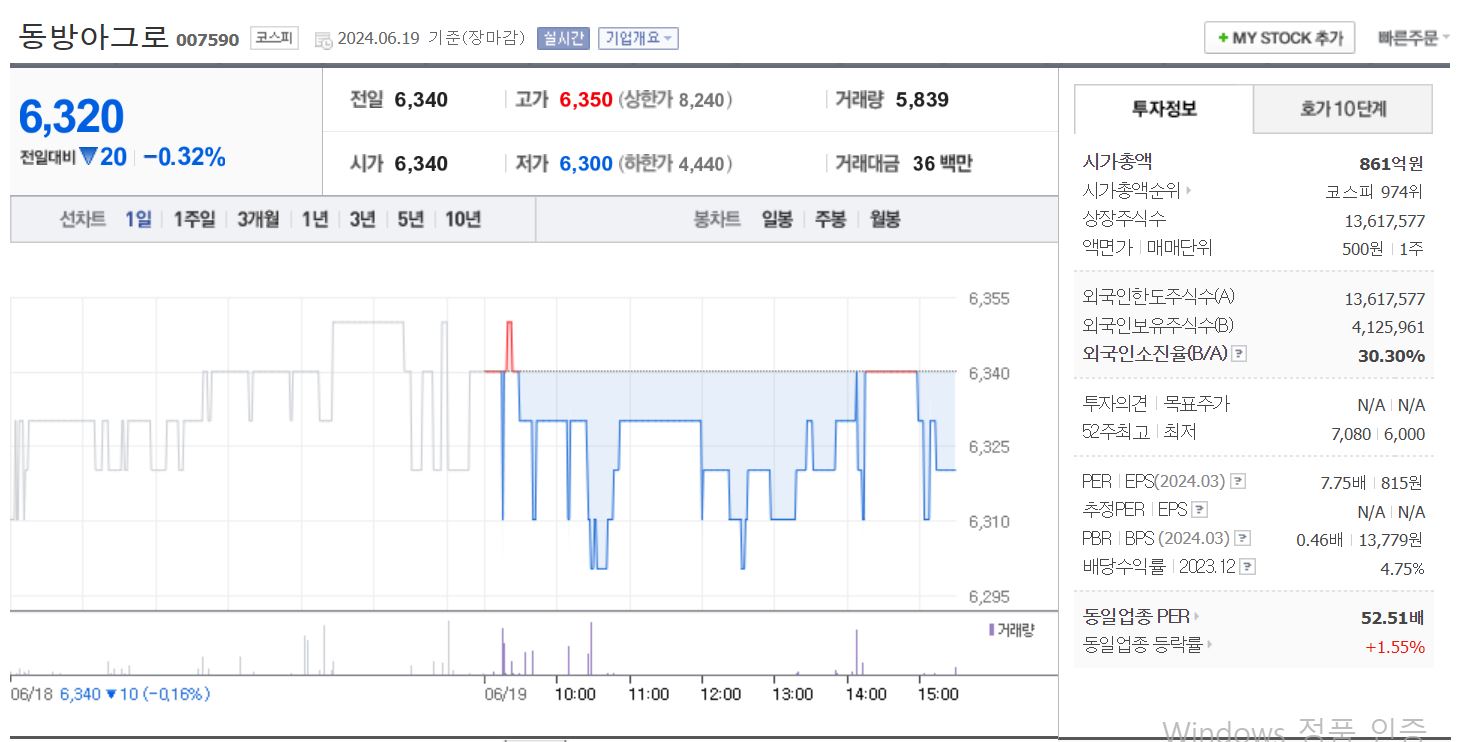Select the 3년 line chart period
This screenshot has height=742, width=1458.
362,219
